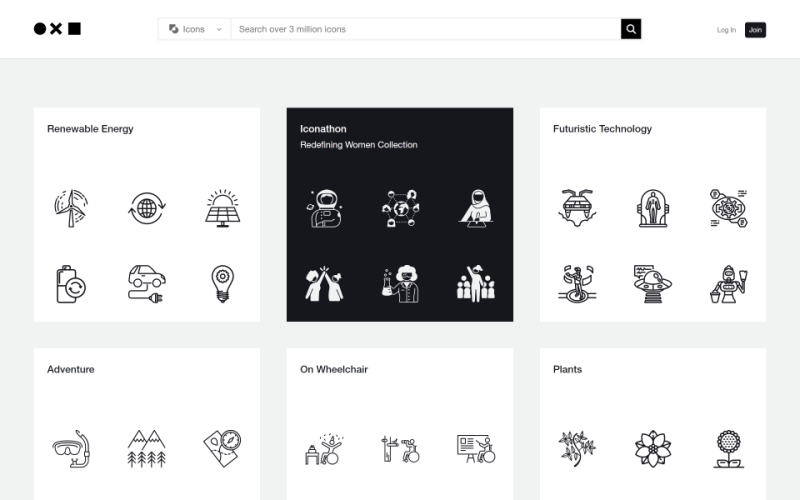This screenshot has width=800, height=500.
Task: Select the cleaning robot icon
Action: point(729,284)
